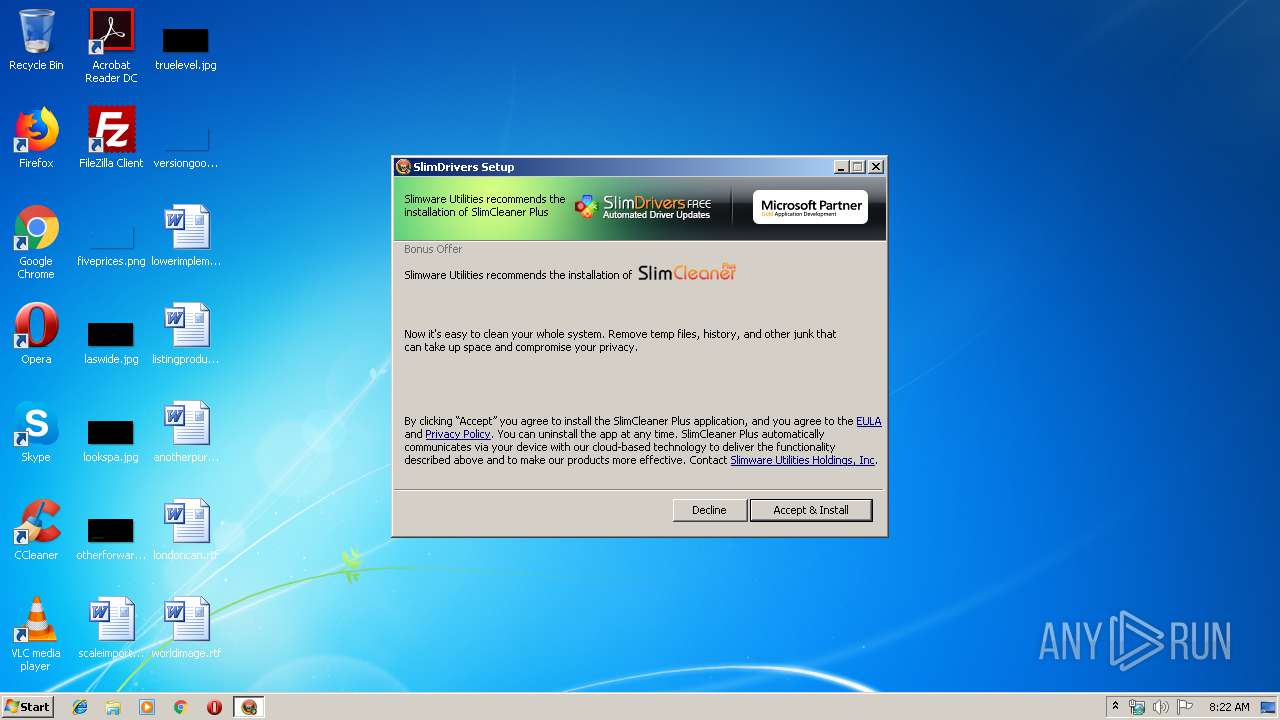Open Firefox desktop shortcut
The height and width of the screenshot is (720, 1280).
click(x=36, y=138)
